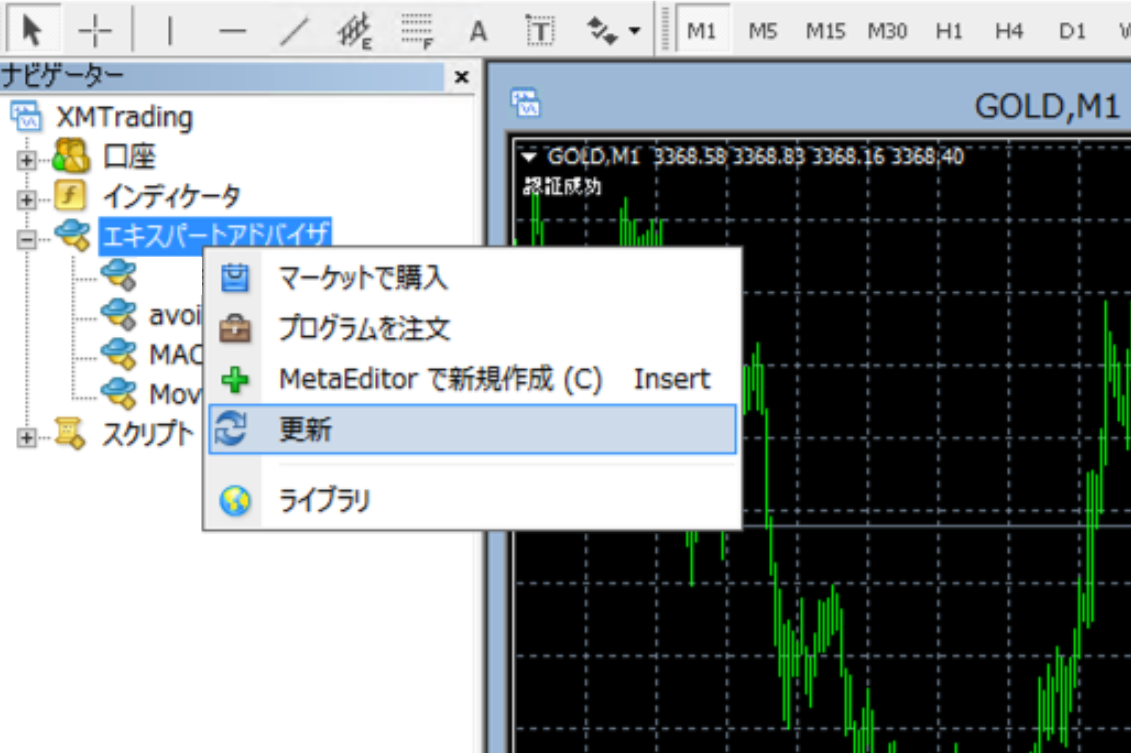Expand the スクリプト tree node
Viewport: 1131px width, 753px height.
point(27,436)
